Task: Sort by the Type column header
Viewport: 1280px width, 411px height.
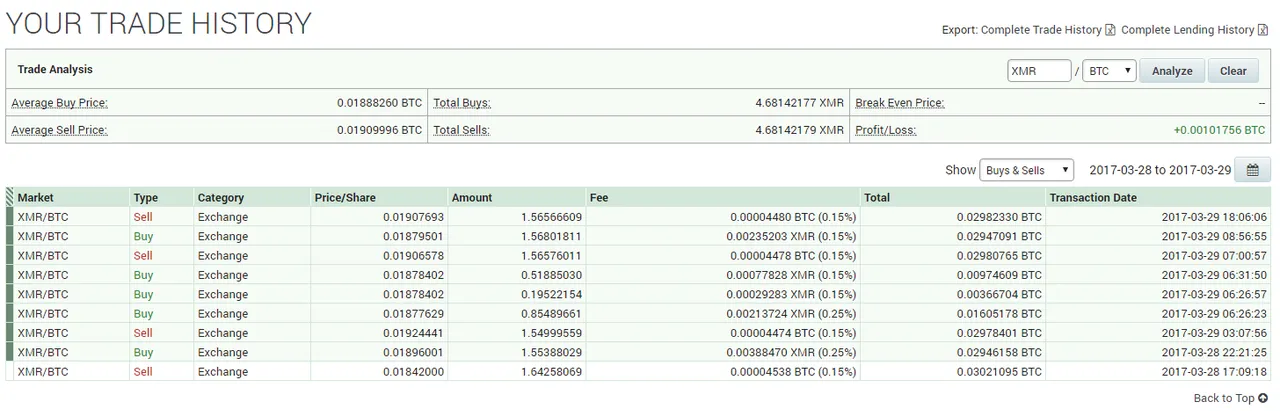Action: click(x=161, y=197)
